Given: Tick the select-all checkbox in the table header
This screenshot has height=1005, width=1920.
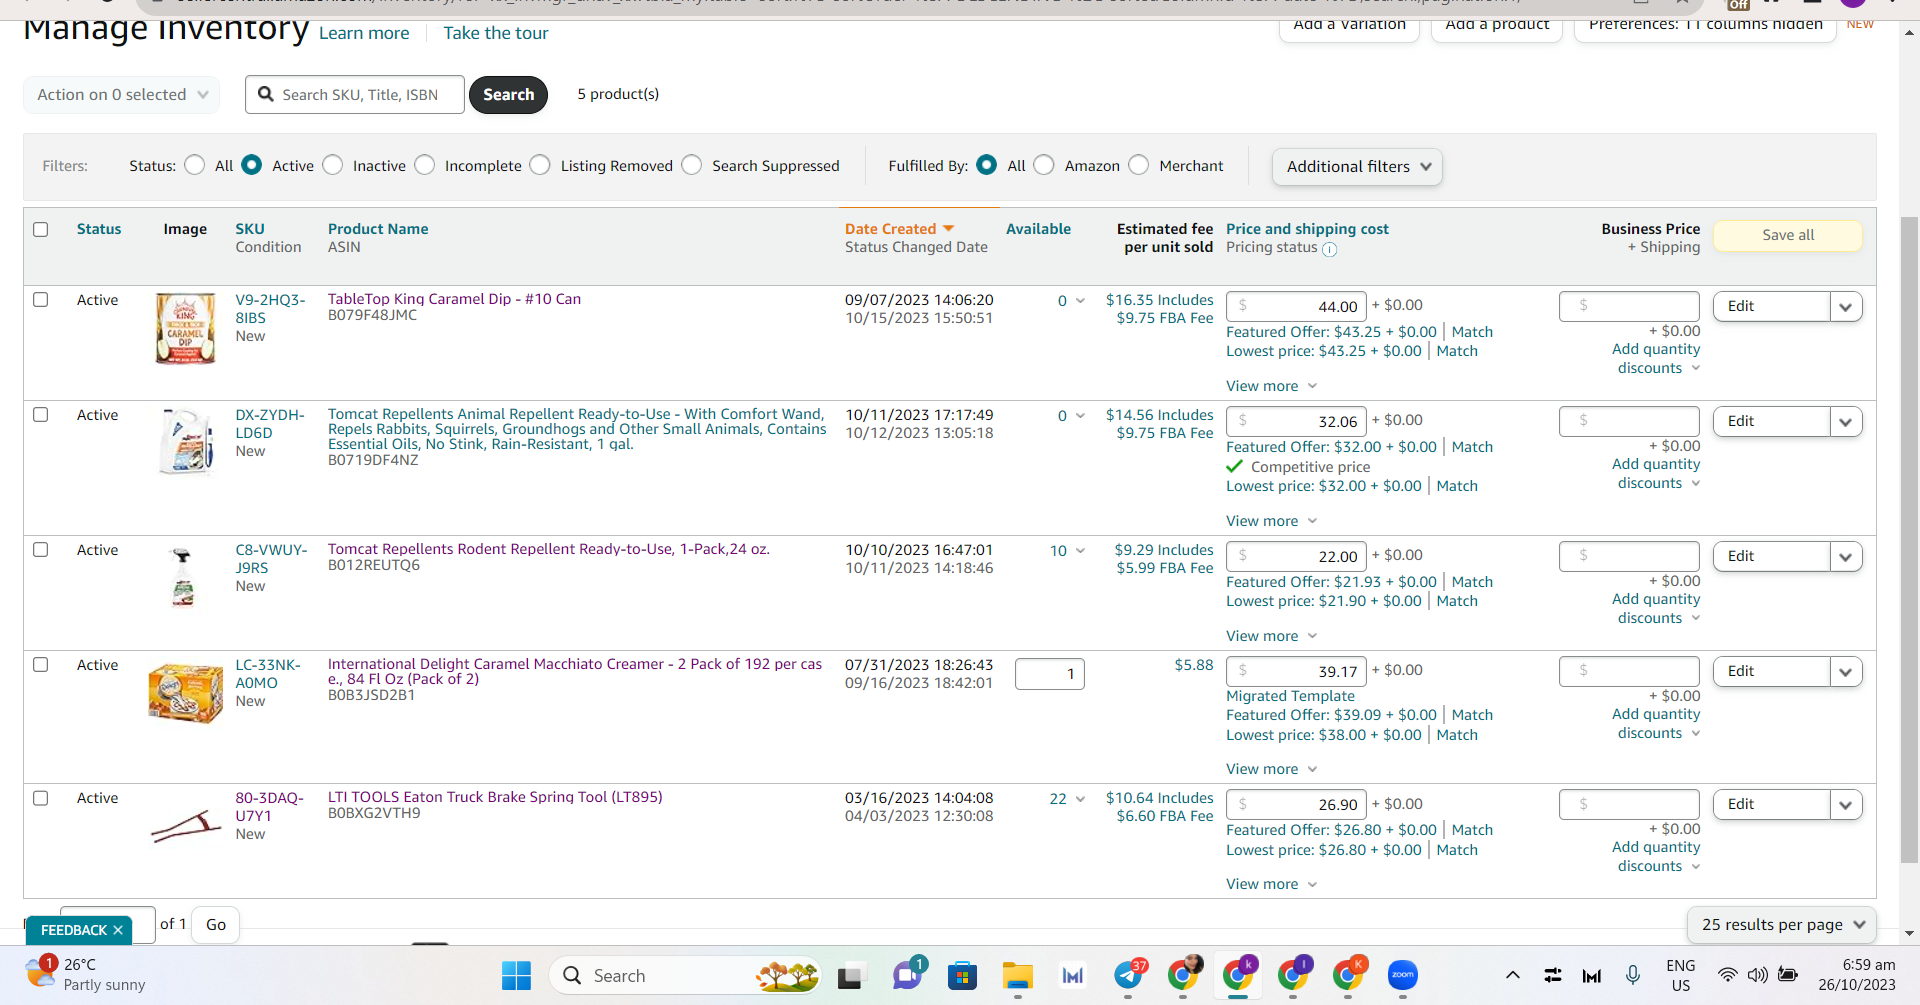Looking at the screenshot, I should coord(41,229).
